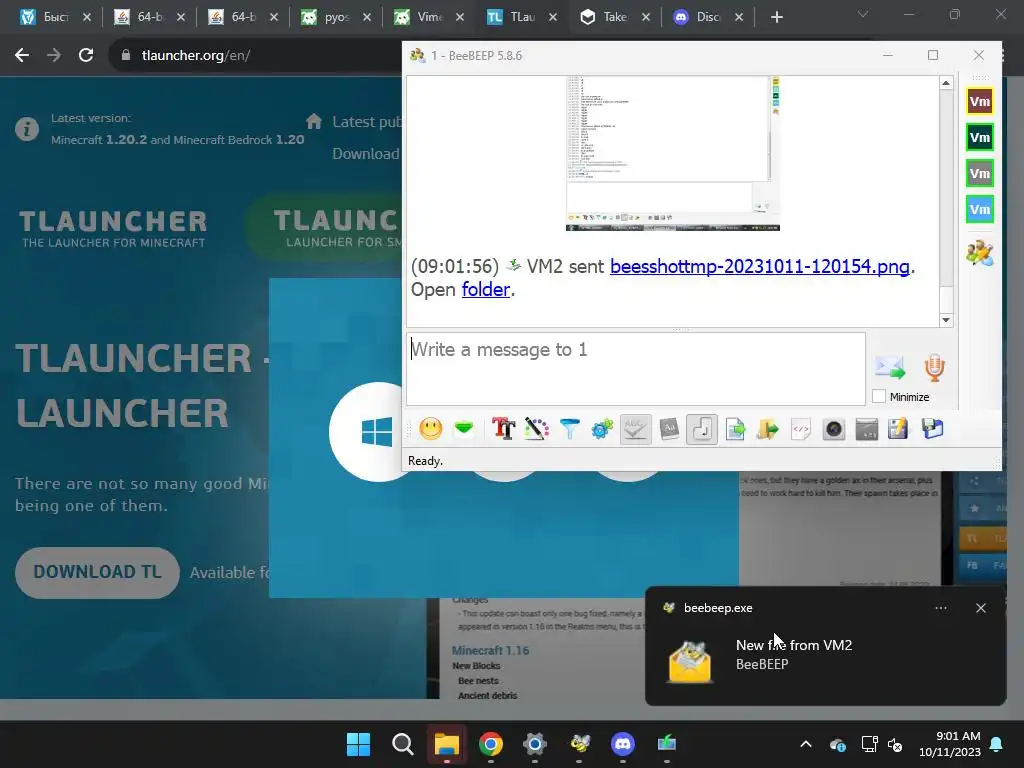Open the notification center bell icon
The height and width of the screenshot is (768, 1024).
tap(997, 744)
